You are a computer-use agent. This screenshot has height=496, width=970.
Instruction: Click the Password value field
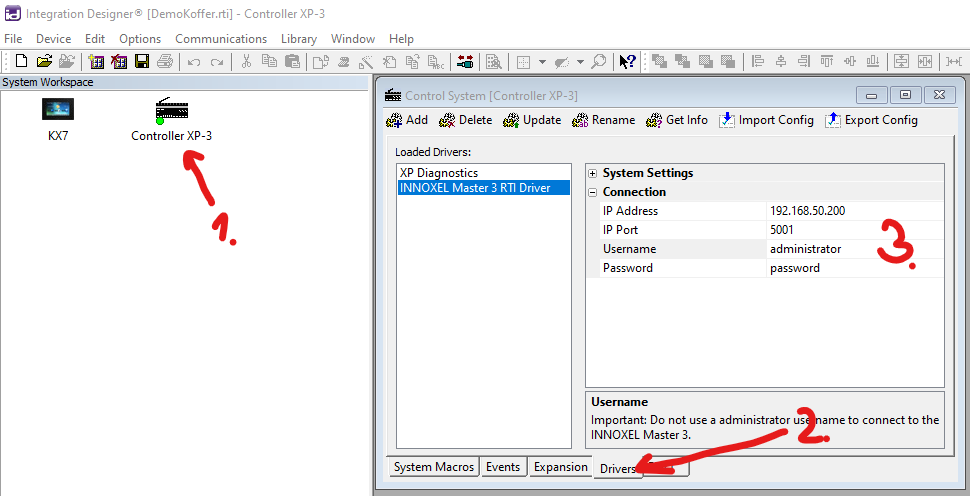click(x=855, y=268)
